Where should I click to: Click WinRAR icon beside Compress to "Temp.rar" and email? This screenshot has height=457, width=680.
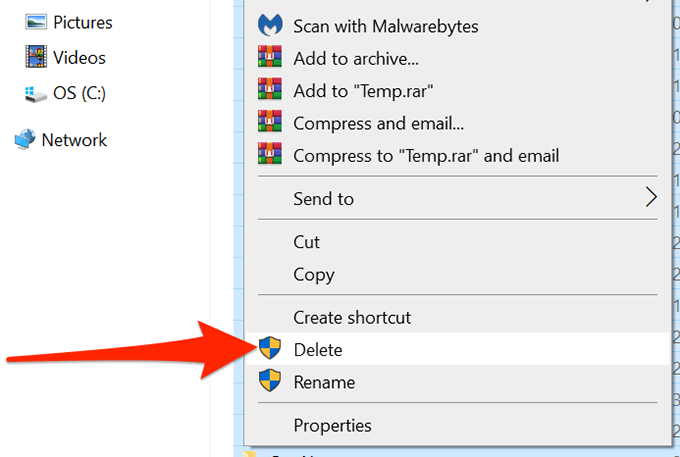(x=269, y=155)
